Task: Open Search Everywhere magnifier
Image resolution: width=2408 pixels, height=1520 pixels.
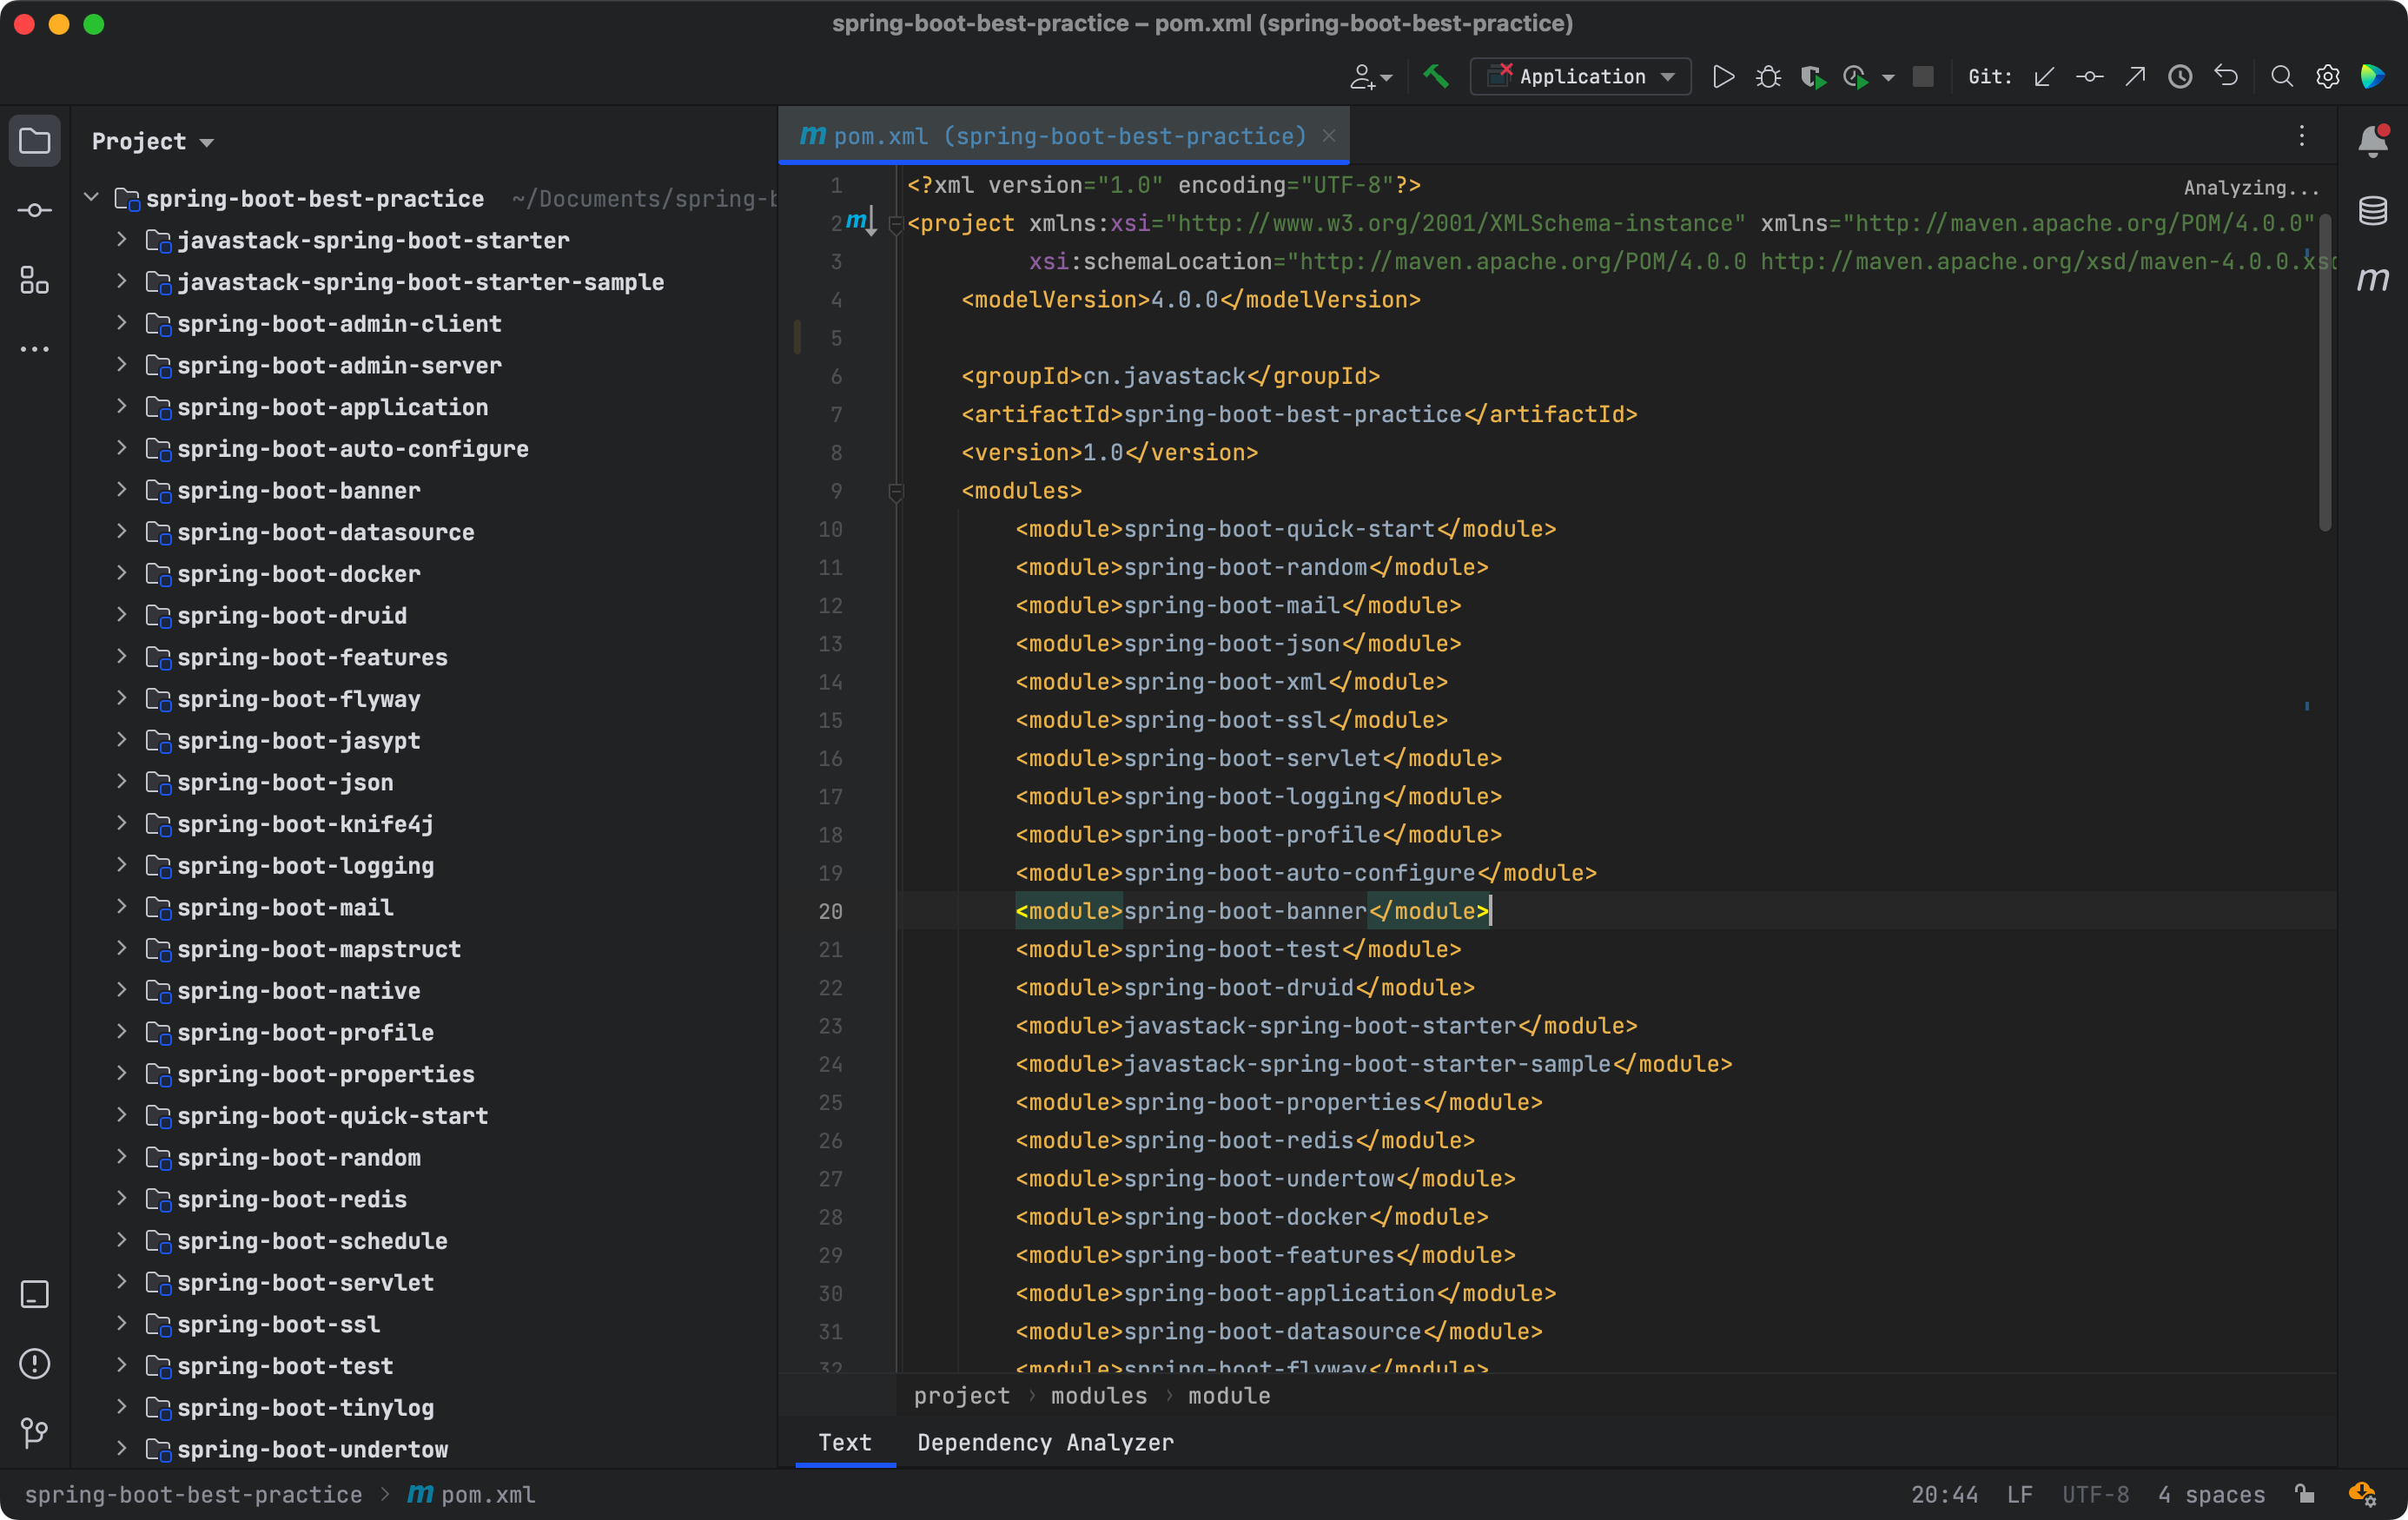Action: (2282, 77)
